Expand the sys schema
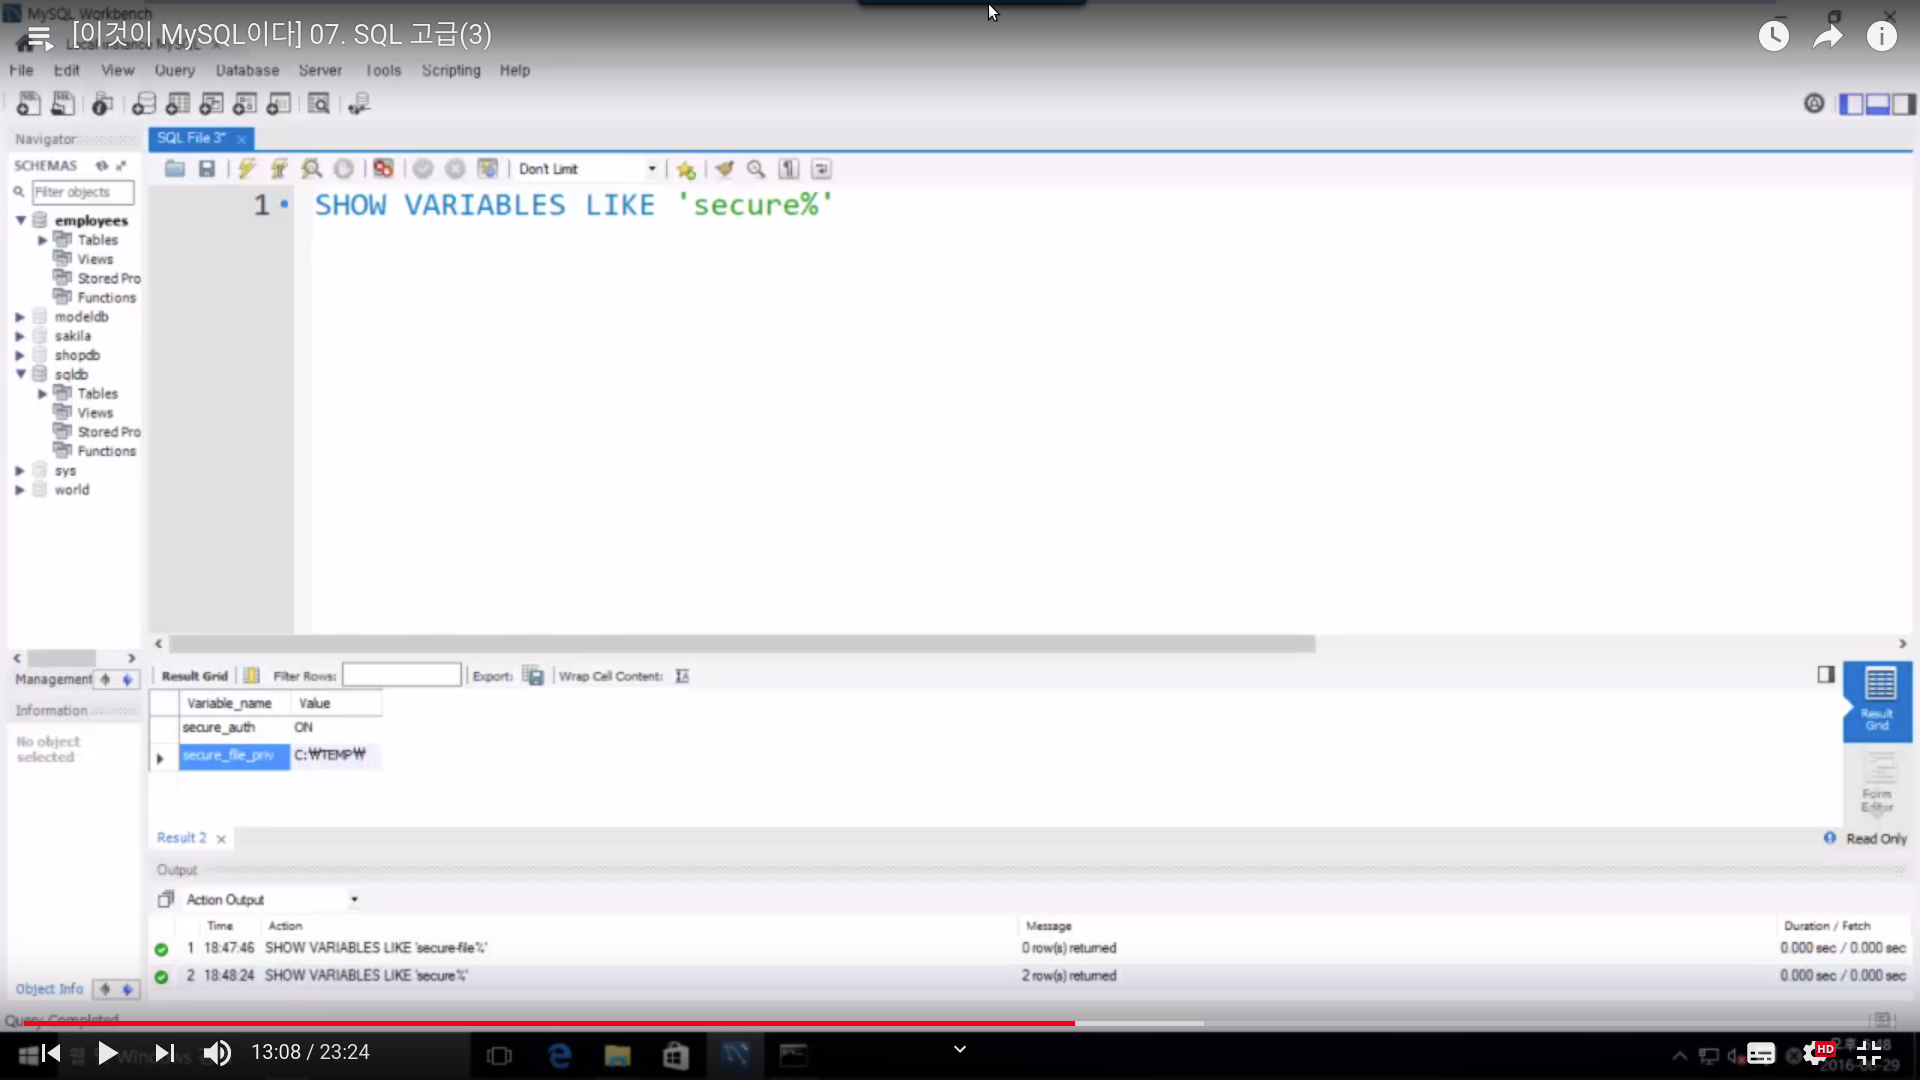Screen dimensions: 1920x1080 pyautogui.click(x=19, y=471)
